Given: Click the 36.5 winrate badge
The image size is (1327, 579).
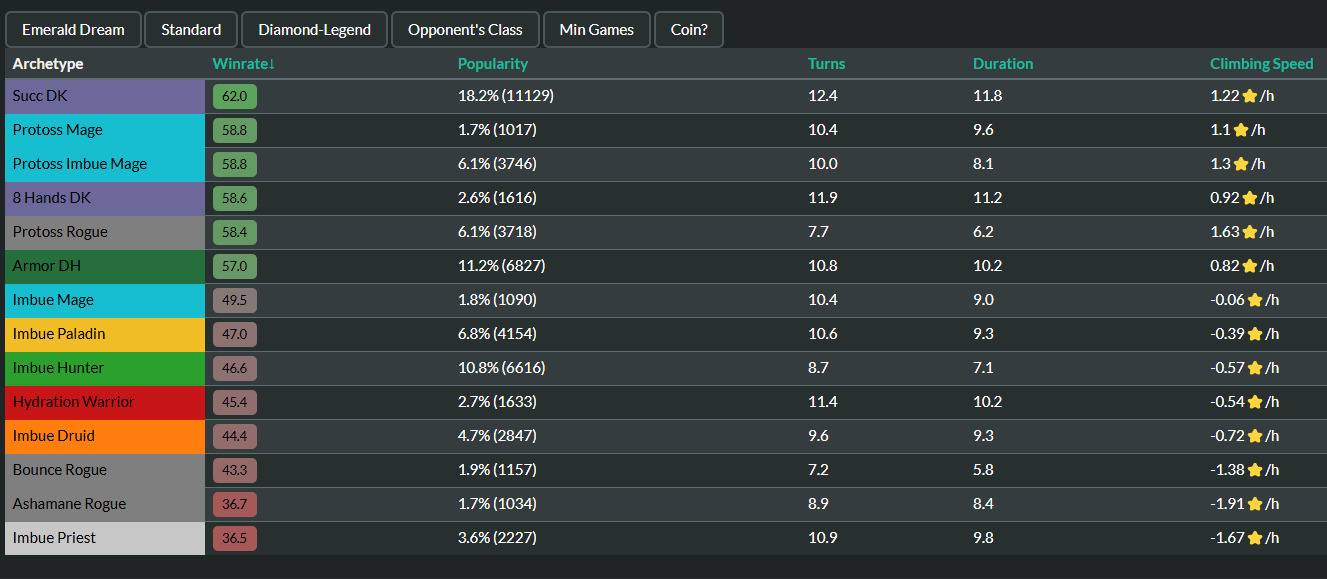Looking at the screenshot, I should pos(235,539).
